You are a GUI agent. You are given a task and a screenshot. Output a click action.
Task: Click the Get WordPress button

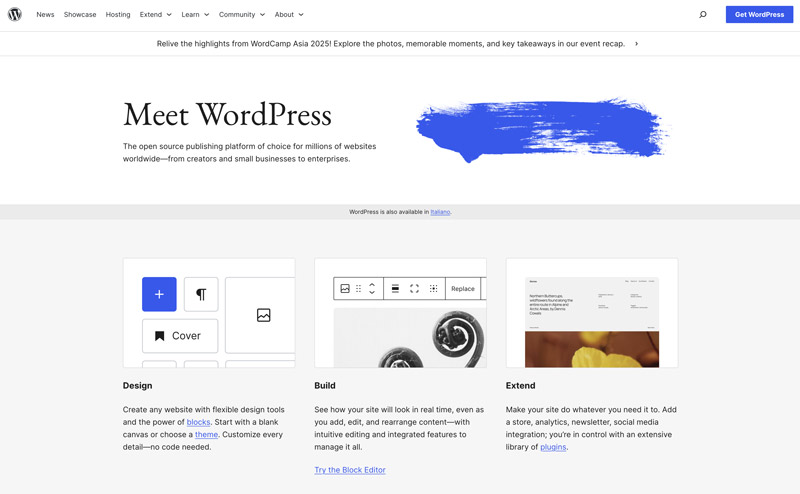759,14
